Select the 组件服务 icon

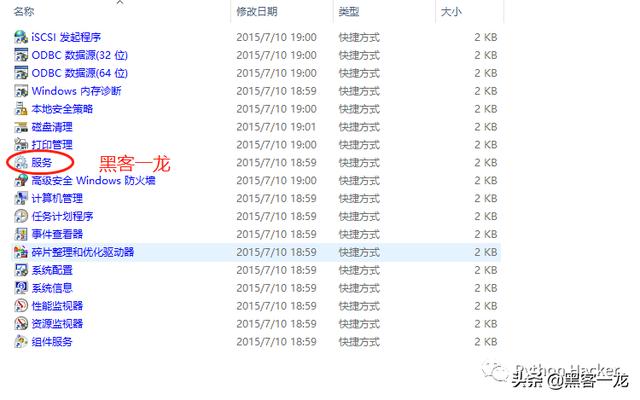pyautogui.click(x=21, y=342)
